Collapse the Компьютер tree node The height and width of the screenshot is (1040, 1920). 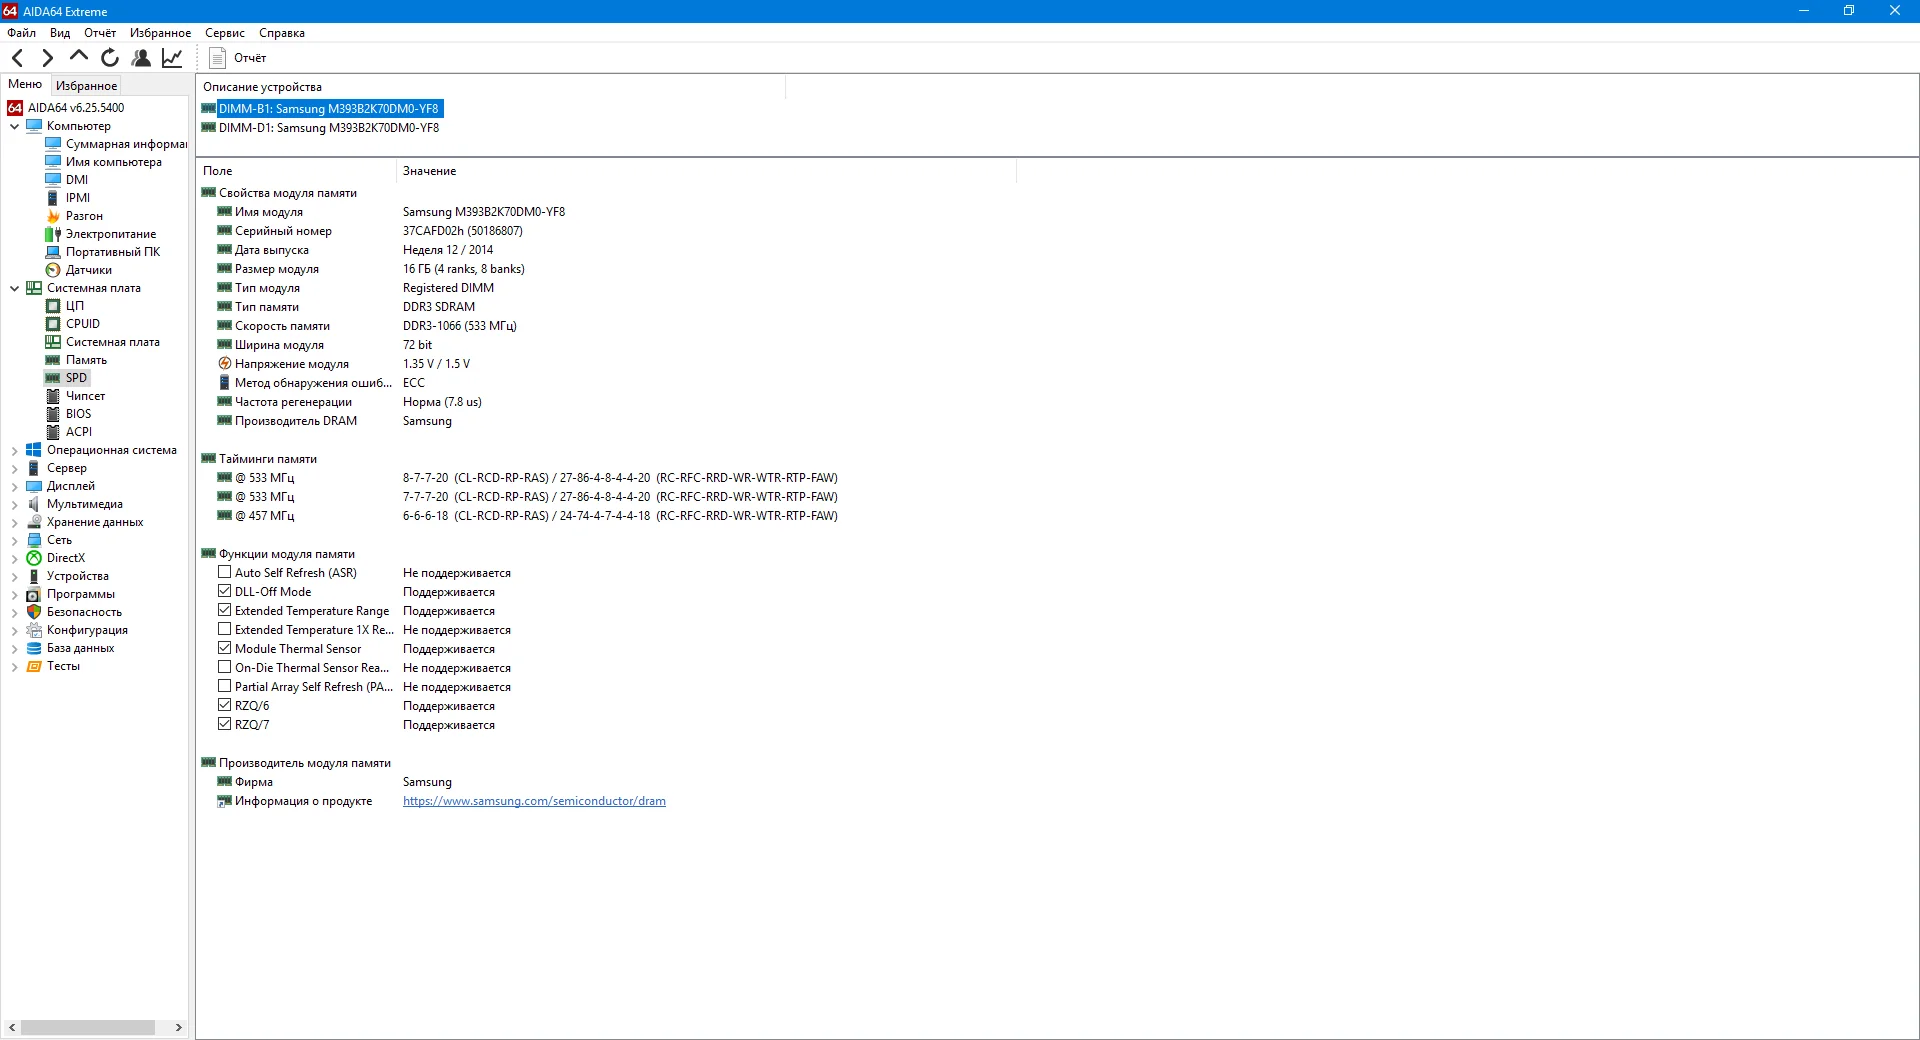tap(14, 126)
